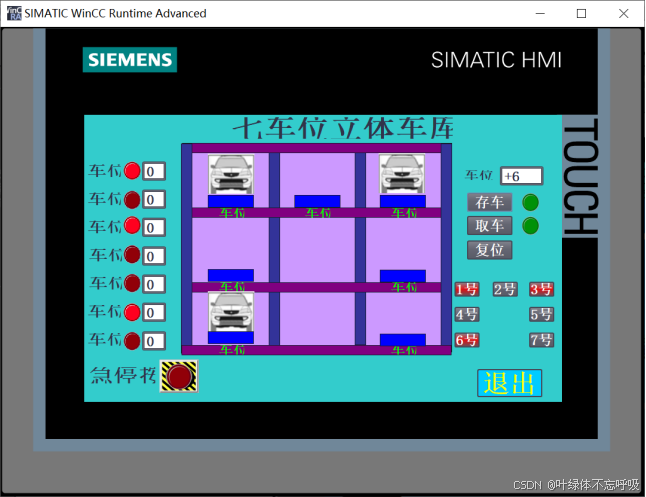This screenshot has width=646, height=497.
Task: Click the fourth 车位 indicator lamp
Action: (132, 255)
